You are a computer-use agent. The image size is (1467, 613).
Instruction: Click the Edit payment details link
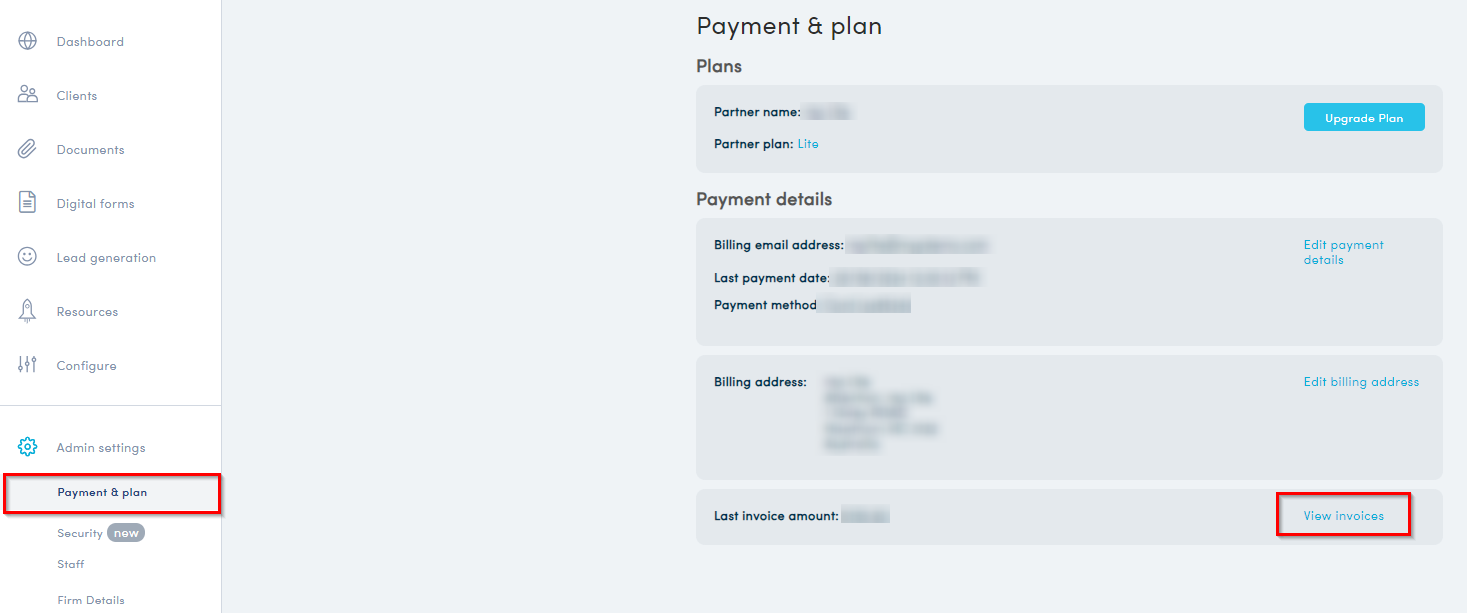1343,252
